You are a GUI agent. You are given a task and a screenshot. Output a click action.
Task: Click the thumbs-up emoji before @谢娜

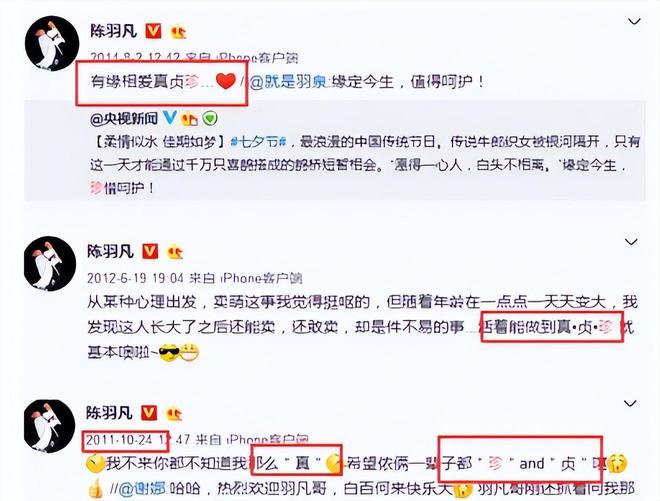(x=97, y=488)
